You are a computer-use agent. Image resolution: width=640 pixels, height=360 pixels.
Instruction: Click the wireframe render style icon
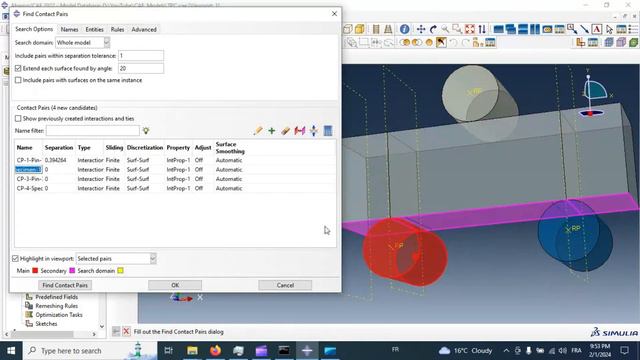348,29
